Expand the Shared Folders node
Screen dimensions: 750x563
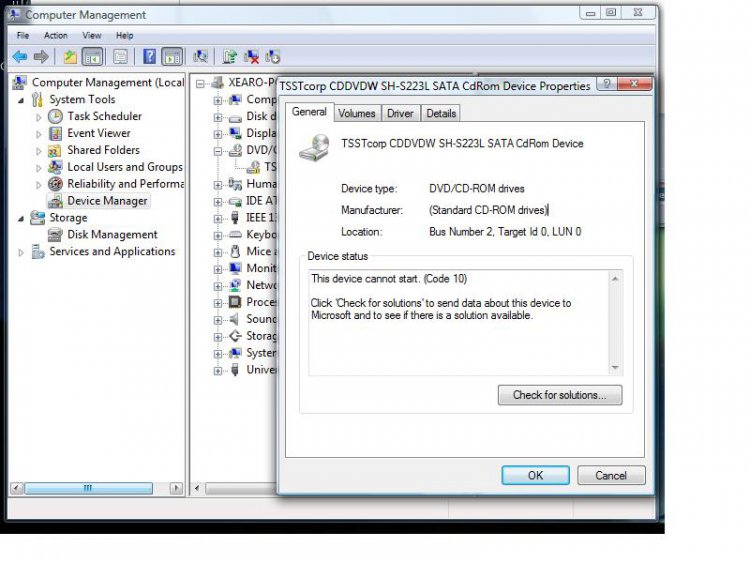click(x=39, y=151)
